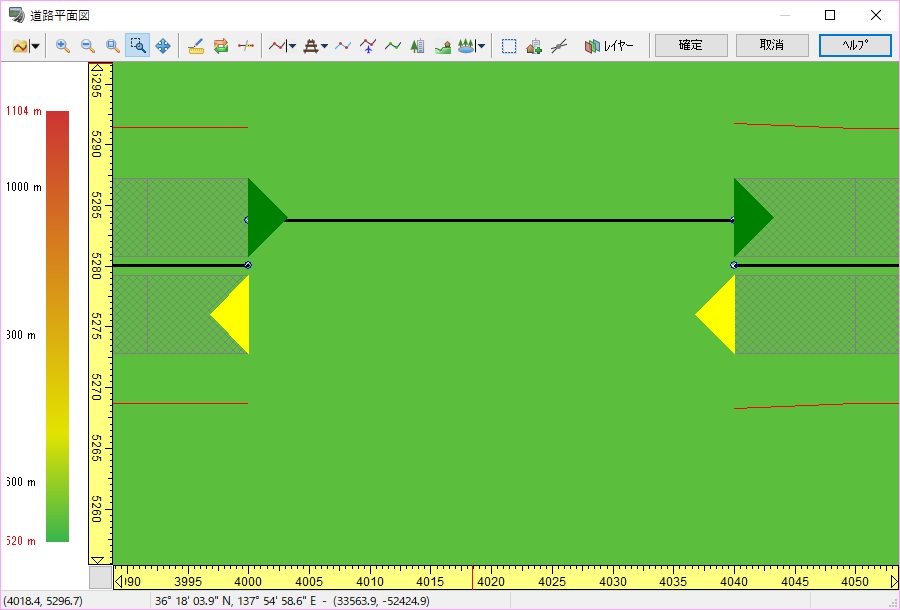This screenshot has width=900, height=610.
Task: Click the blue polyline with red points icon
Action: coord(343,46)
